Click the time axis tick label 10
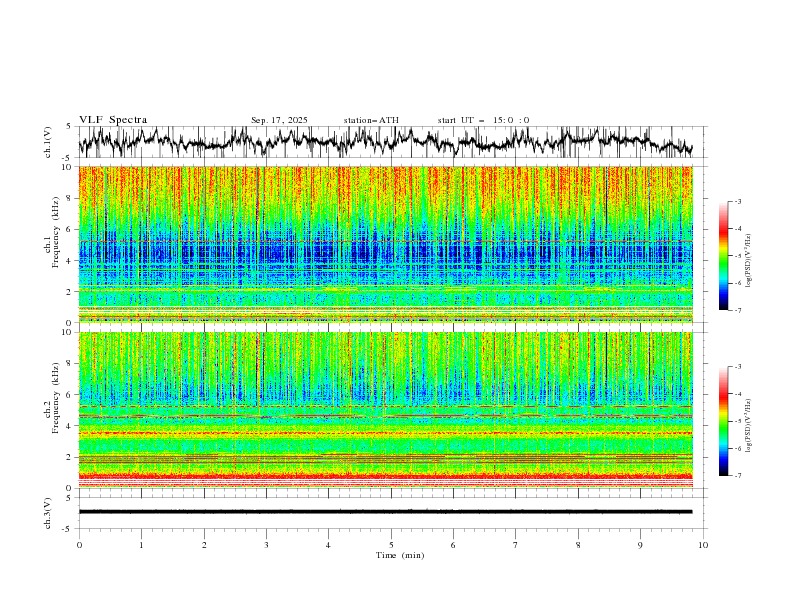 pyautogui.click(x=703, y=545)
